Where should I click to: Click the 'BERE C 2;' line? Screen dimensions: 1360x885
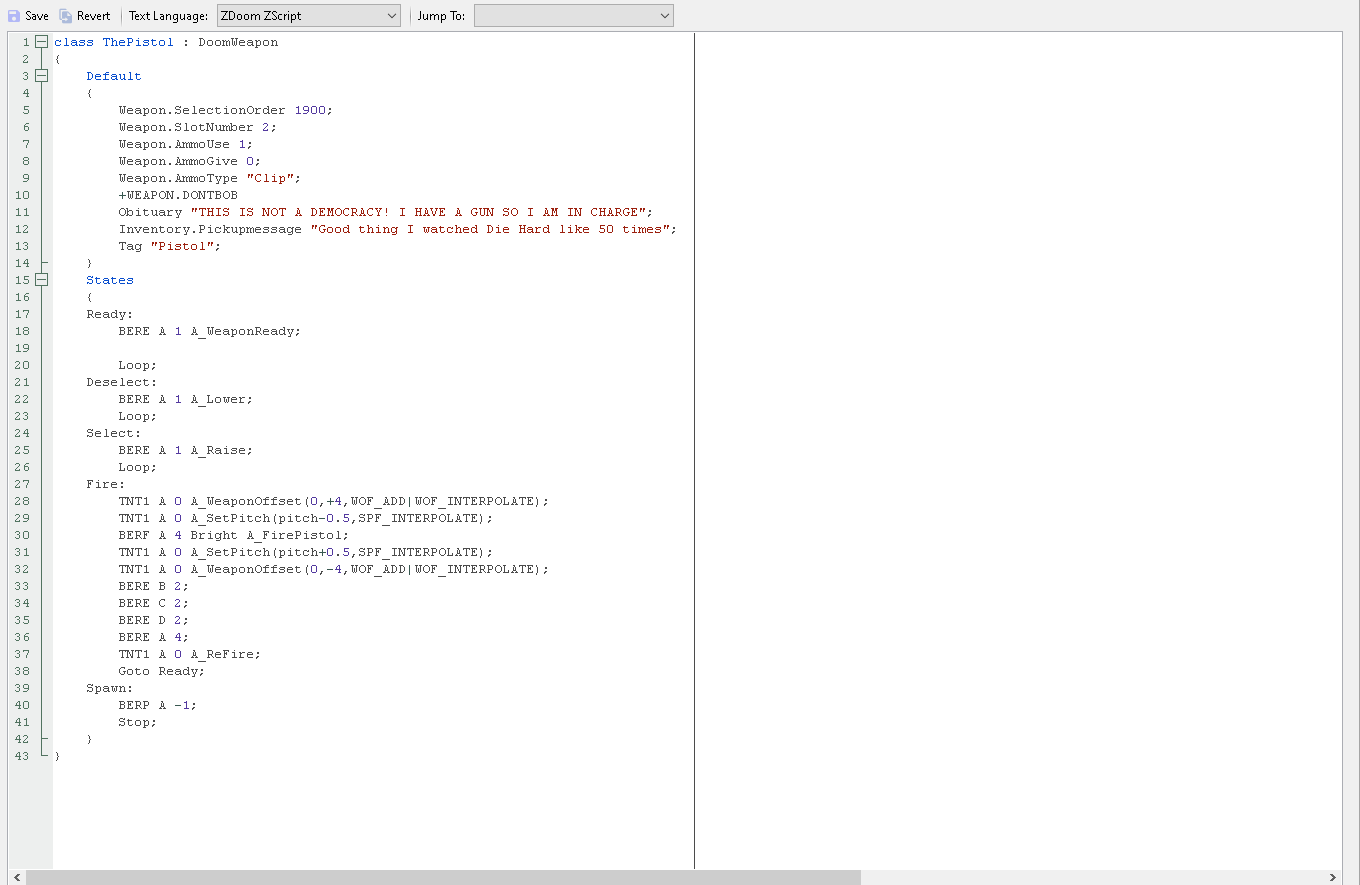point(154,603)
